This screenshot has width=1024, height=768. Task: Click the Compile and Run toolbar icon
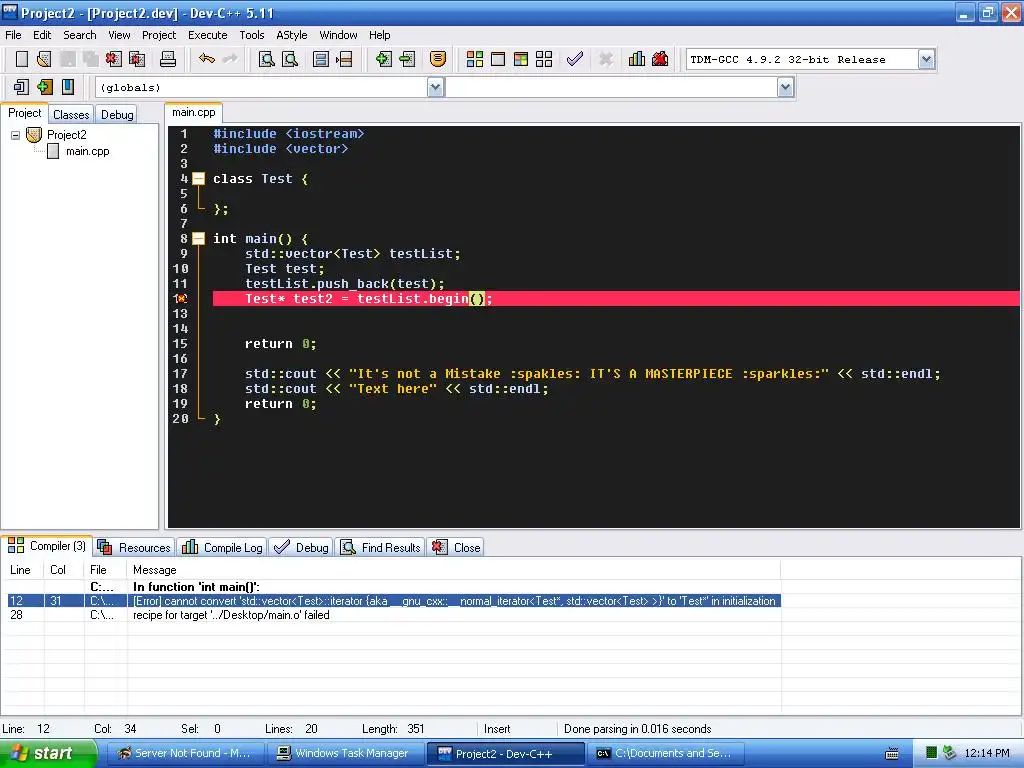coord(520,59)
